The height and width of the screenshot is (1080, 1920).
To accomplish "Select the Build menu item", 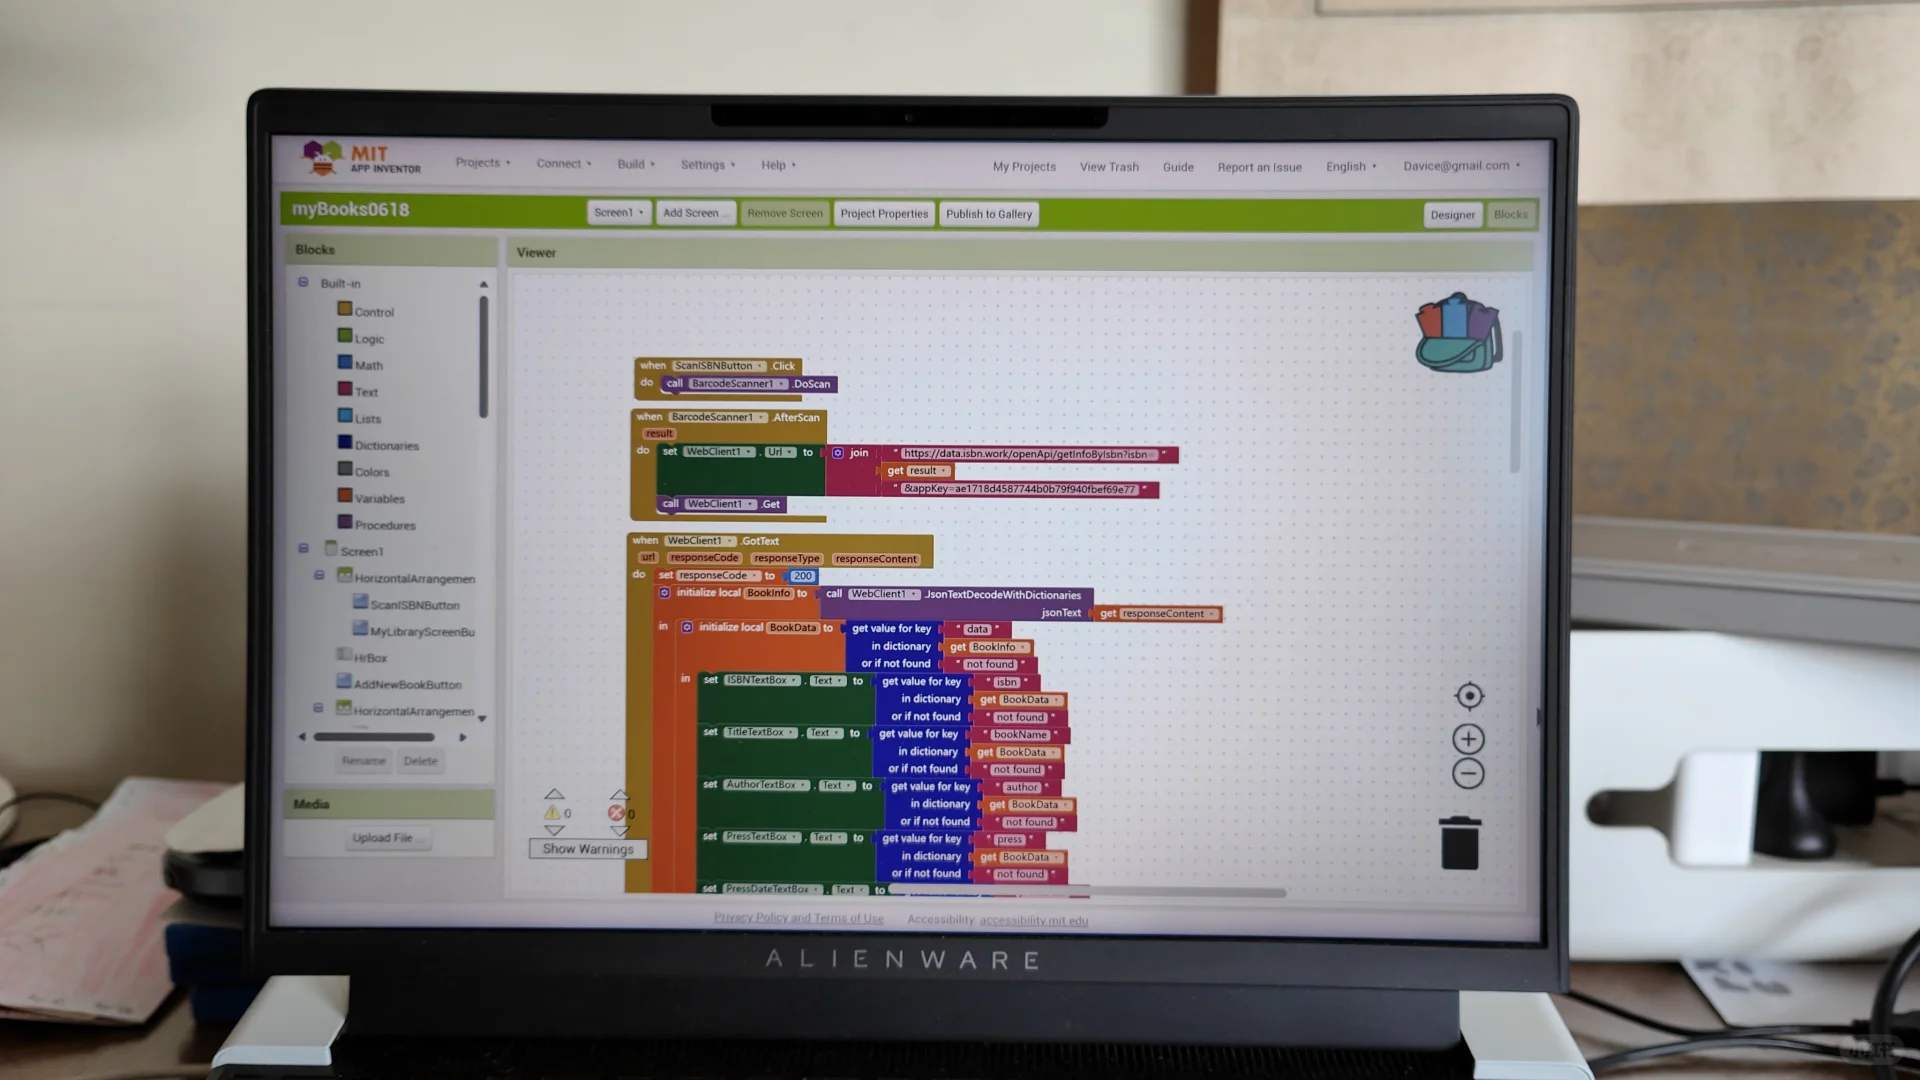I will [630, 164].
